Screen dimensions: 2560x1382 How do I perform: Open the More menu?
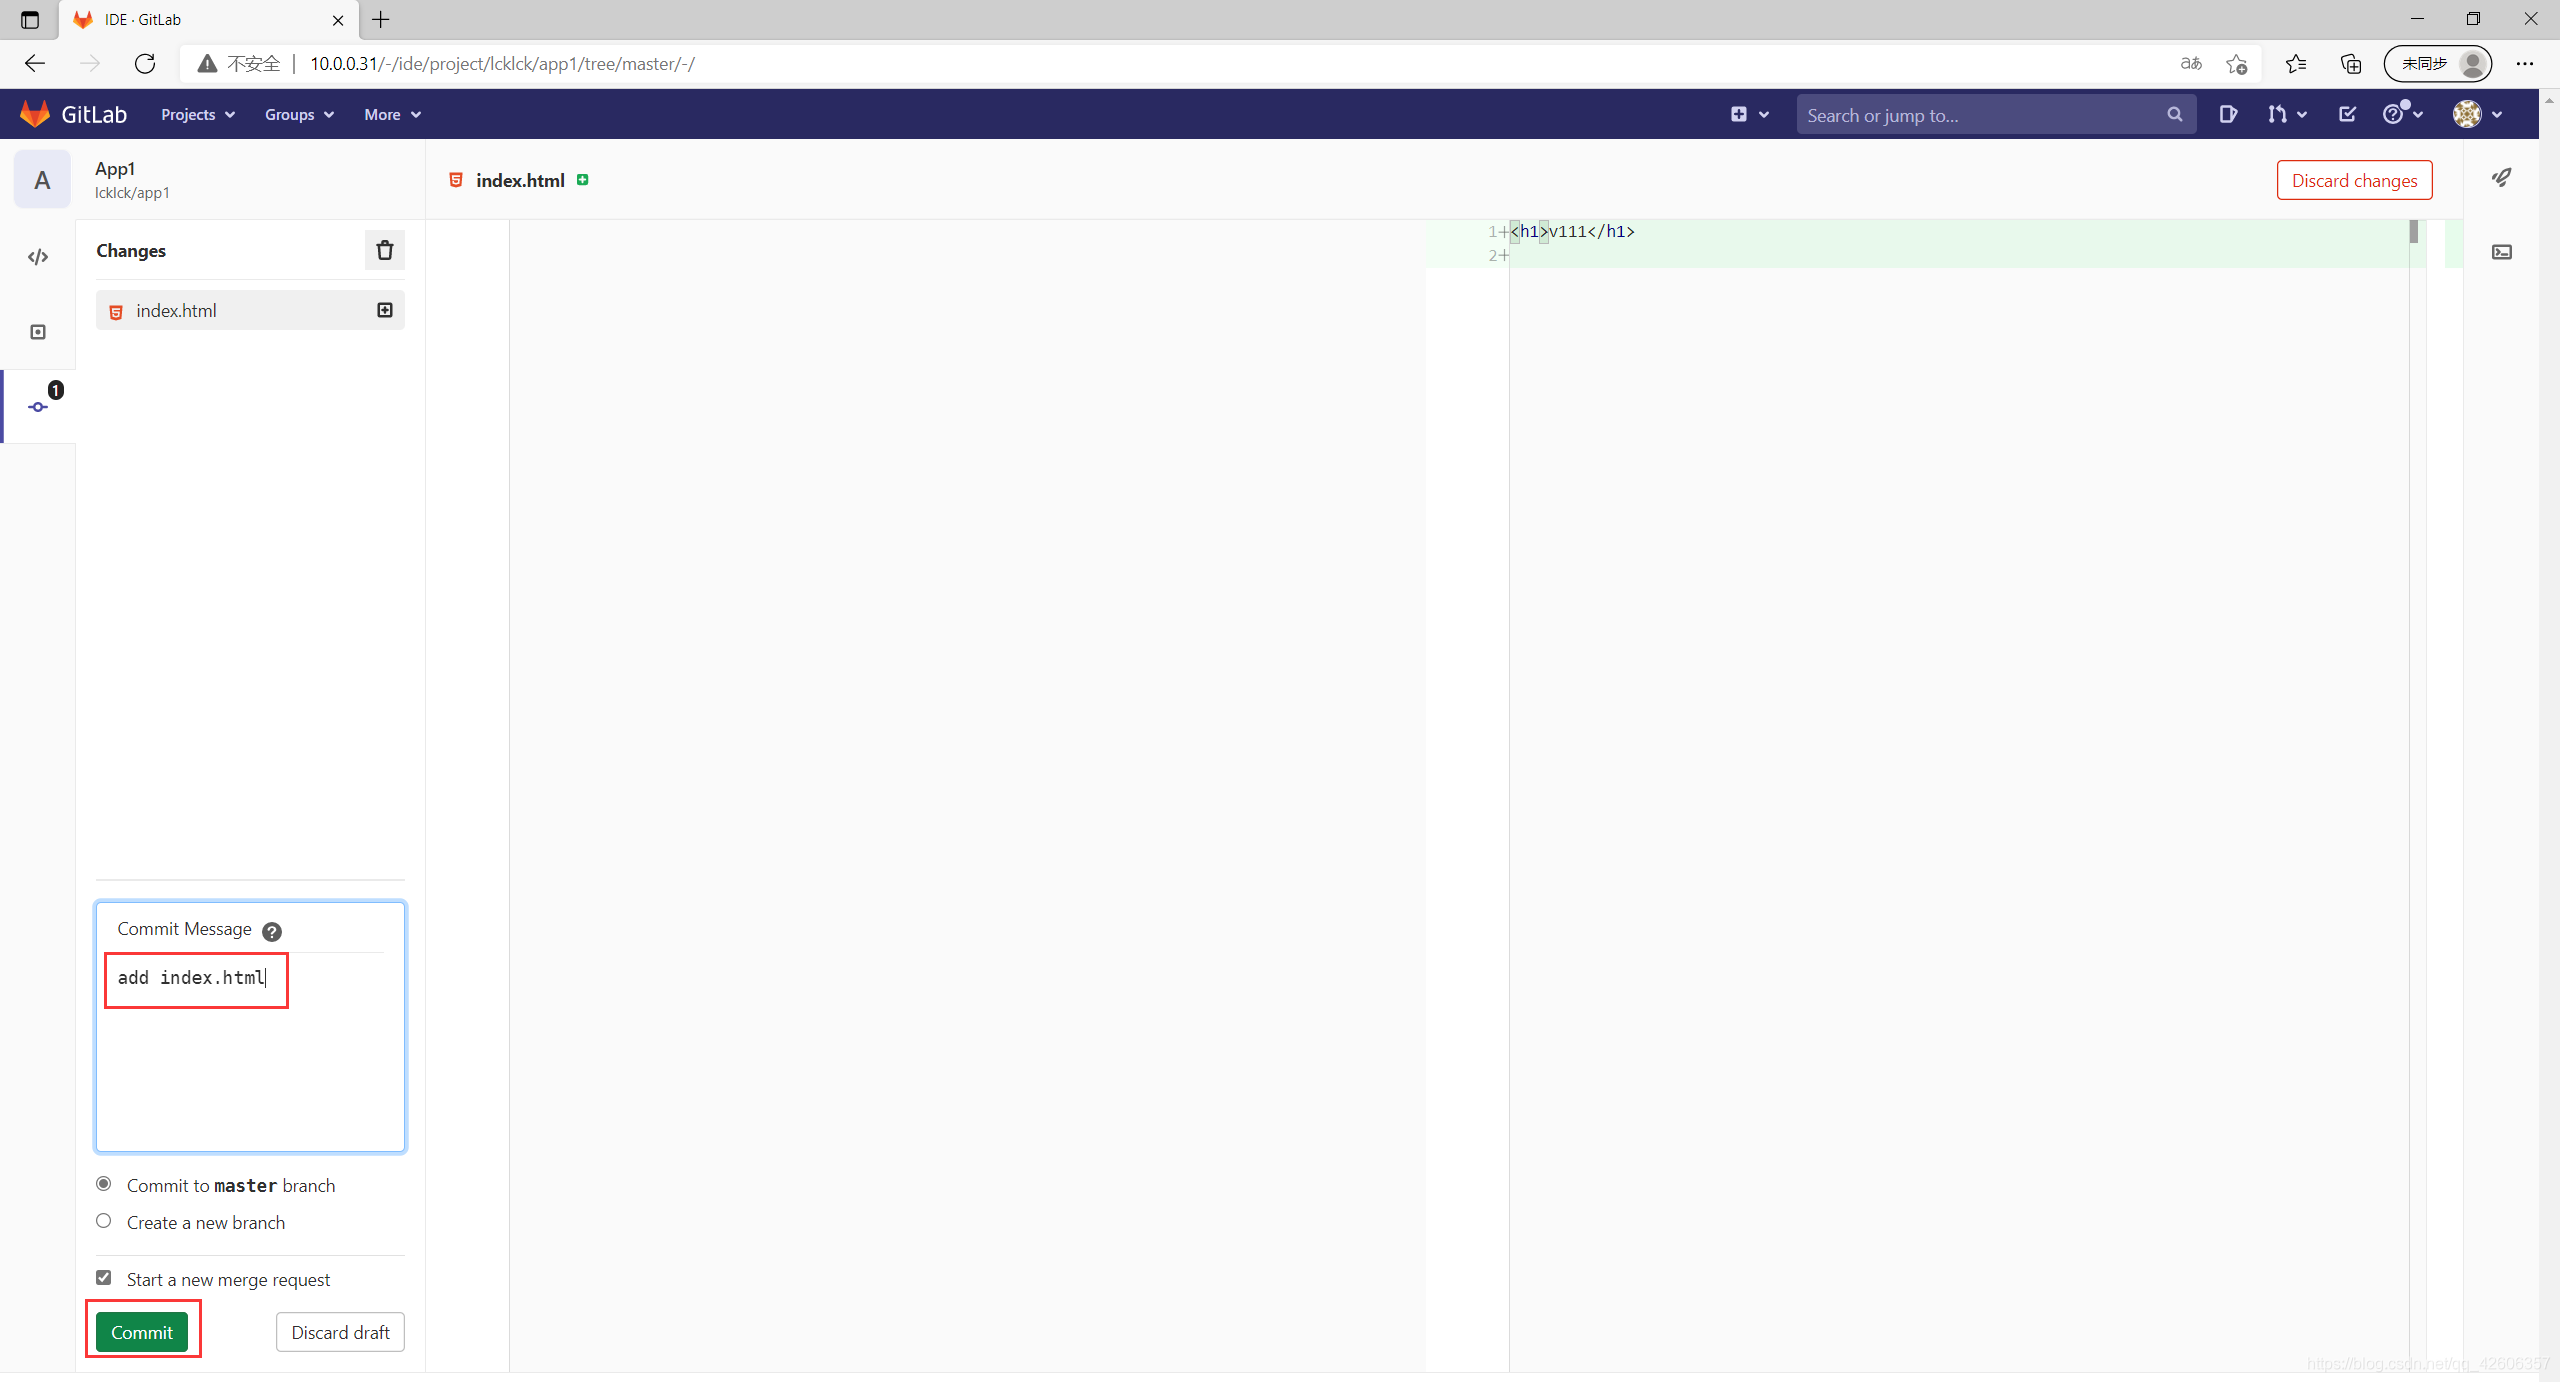[x=392, y=115]
